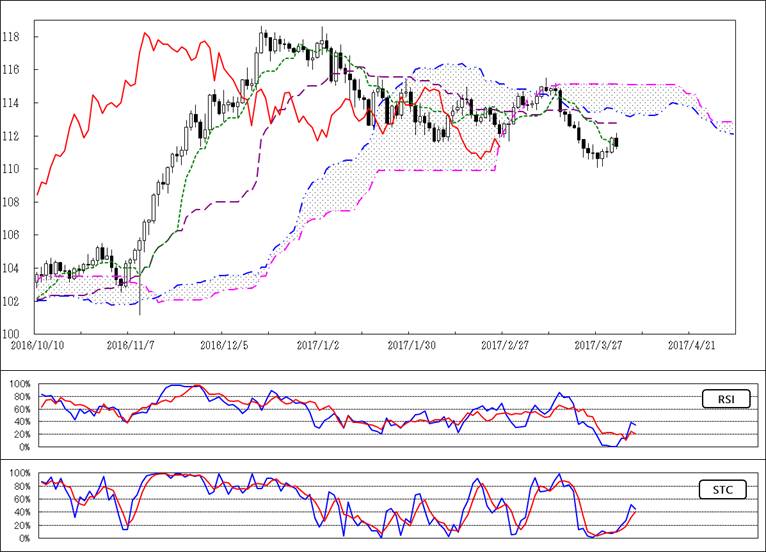Click the 0% label in RSI panel
This screenshot has height=552, width=766.
point(22,447)
